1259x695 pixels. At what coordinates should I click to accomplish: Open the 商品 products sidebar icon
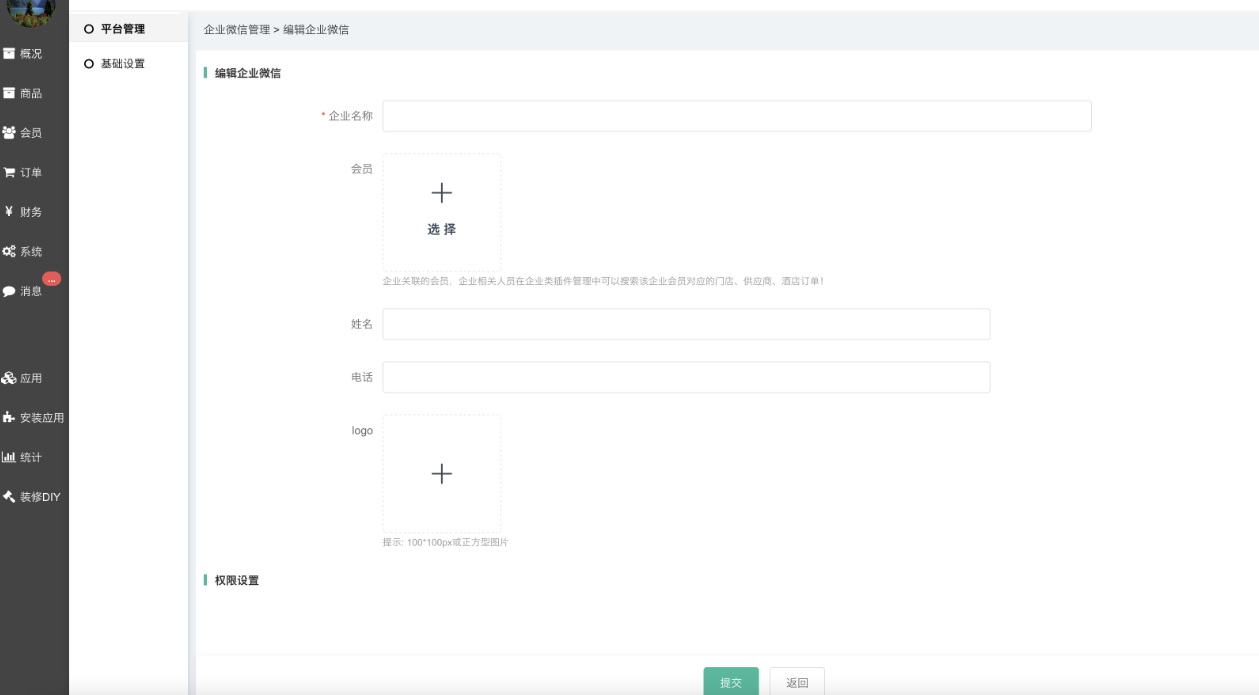pos(9,93)
